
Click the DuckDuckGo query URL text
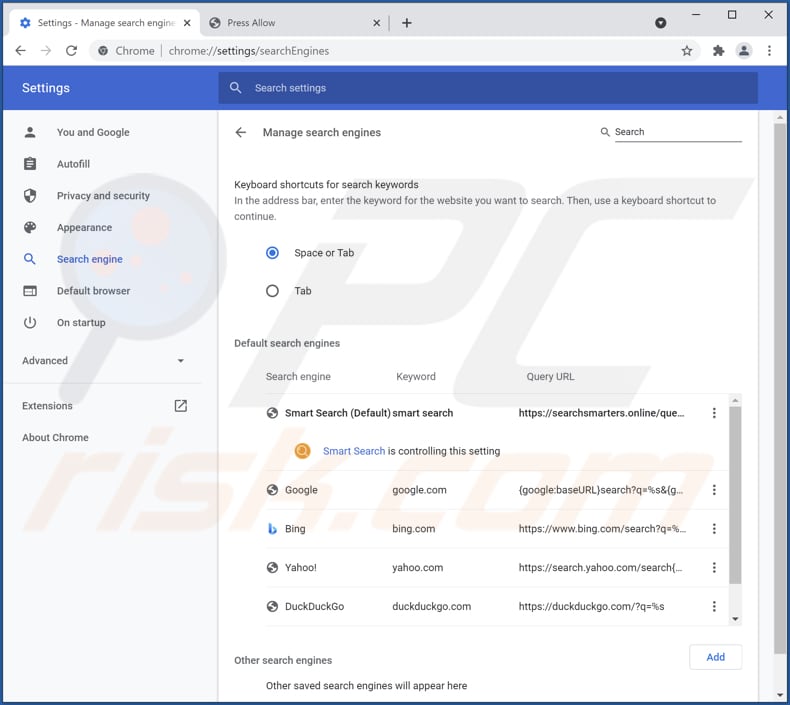click(x=591, y=606)
